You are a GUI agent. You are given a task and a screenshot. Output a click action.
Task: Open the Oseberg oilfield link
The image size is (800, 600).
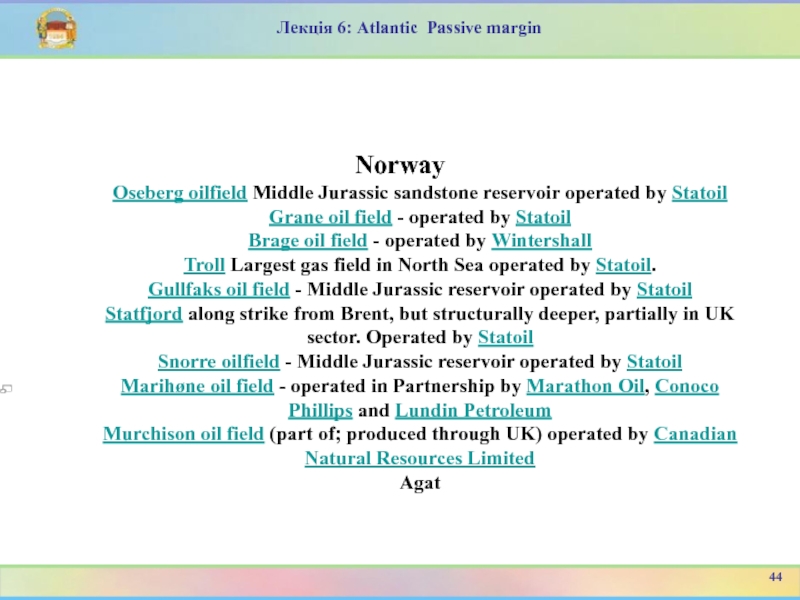pyautogui.click(x=180, y=193)
